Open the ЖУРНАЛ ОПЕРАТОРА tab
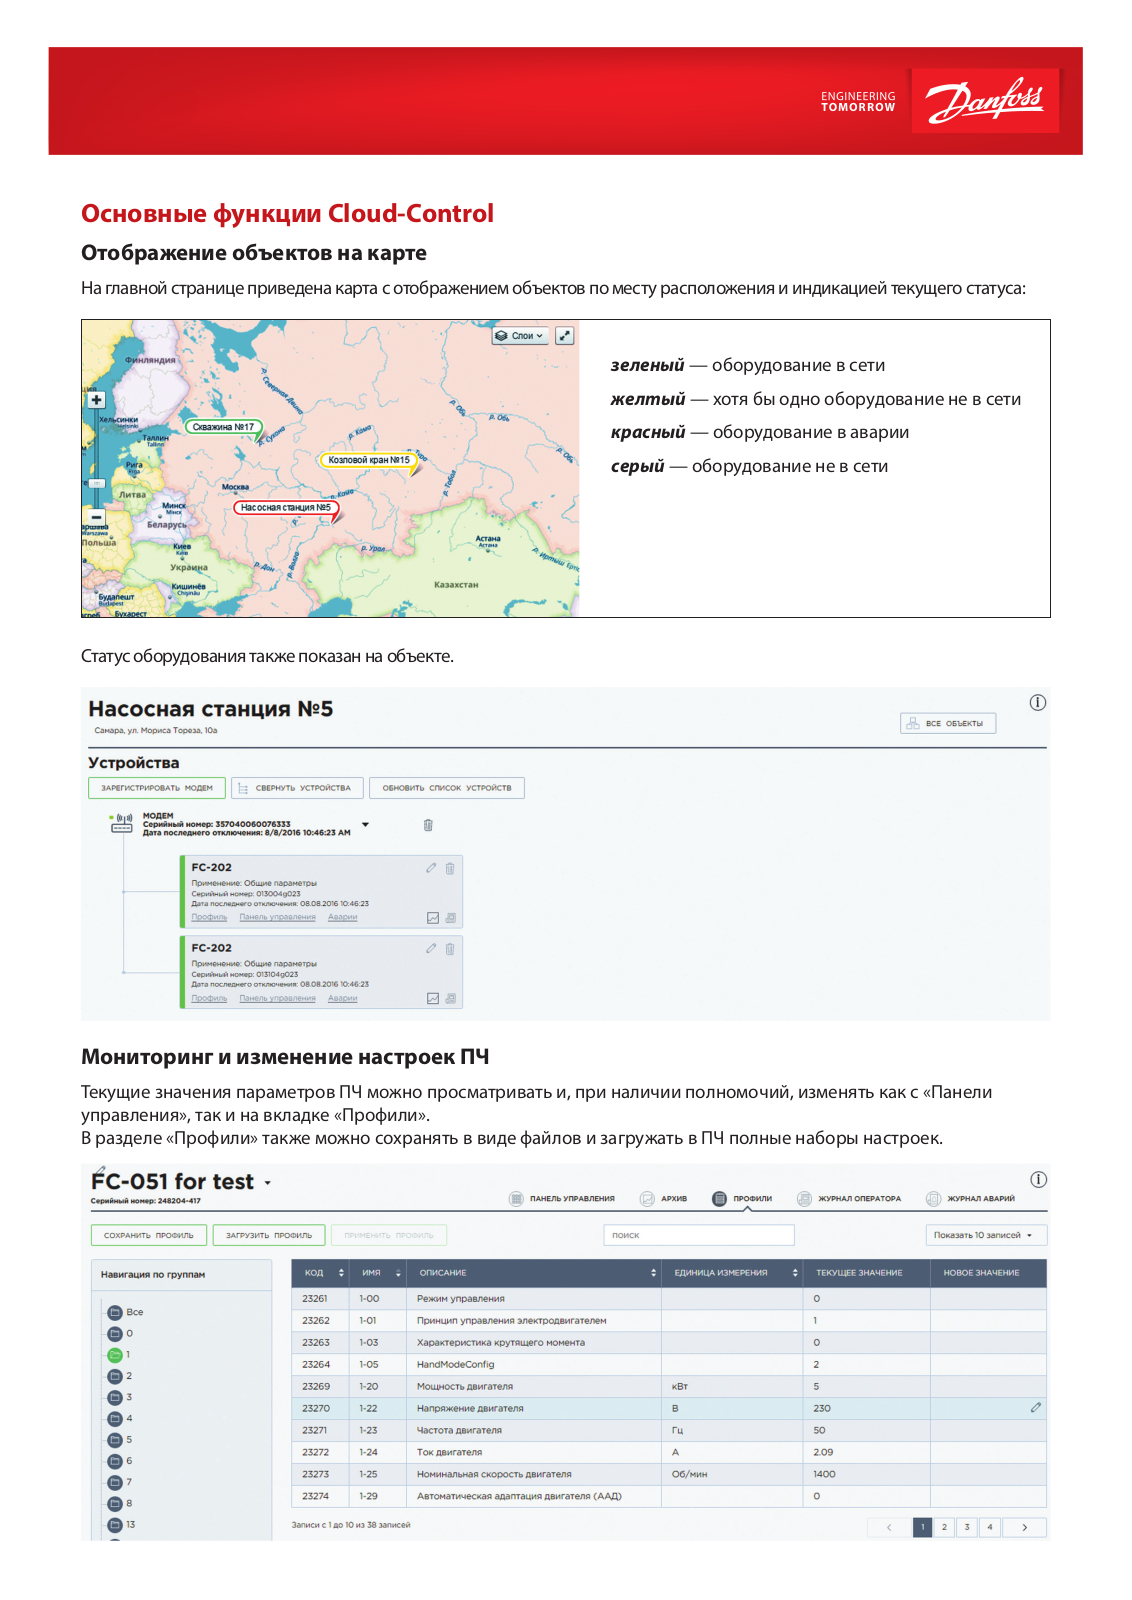Image resolution: width=1132 pixels, height=1600 pixels. coord(849,1198)
